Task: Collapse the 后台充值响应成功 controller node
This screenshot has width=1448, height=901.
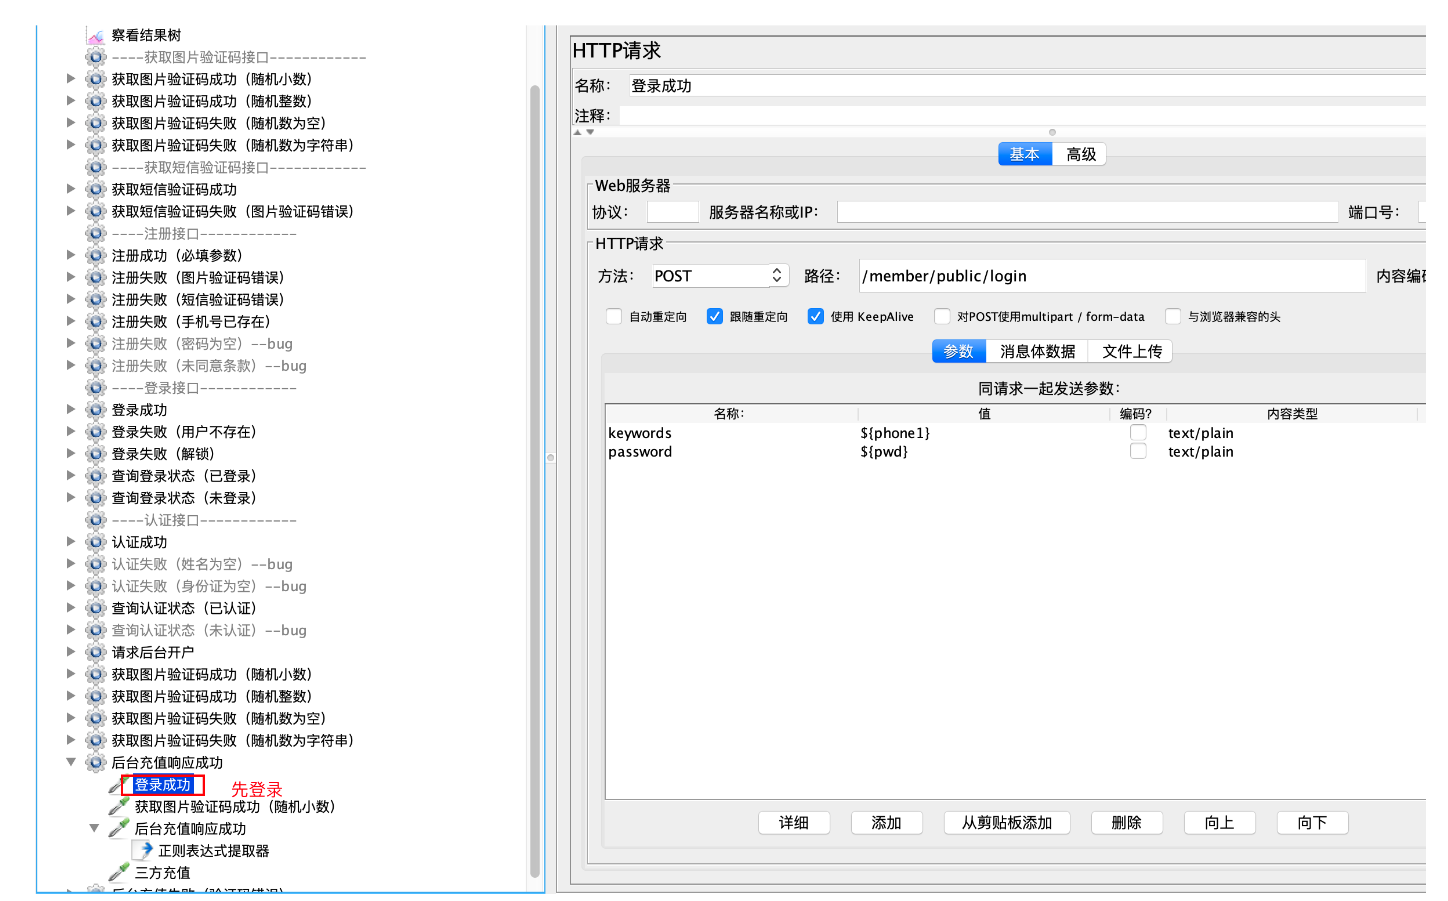Action: [71, 761]
